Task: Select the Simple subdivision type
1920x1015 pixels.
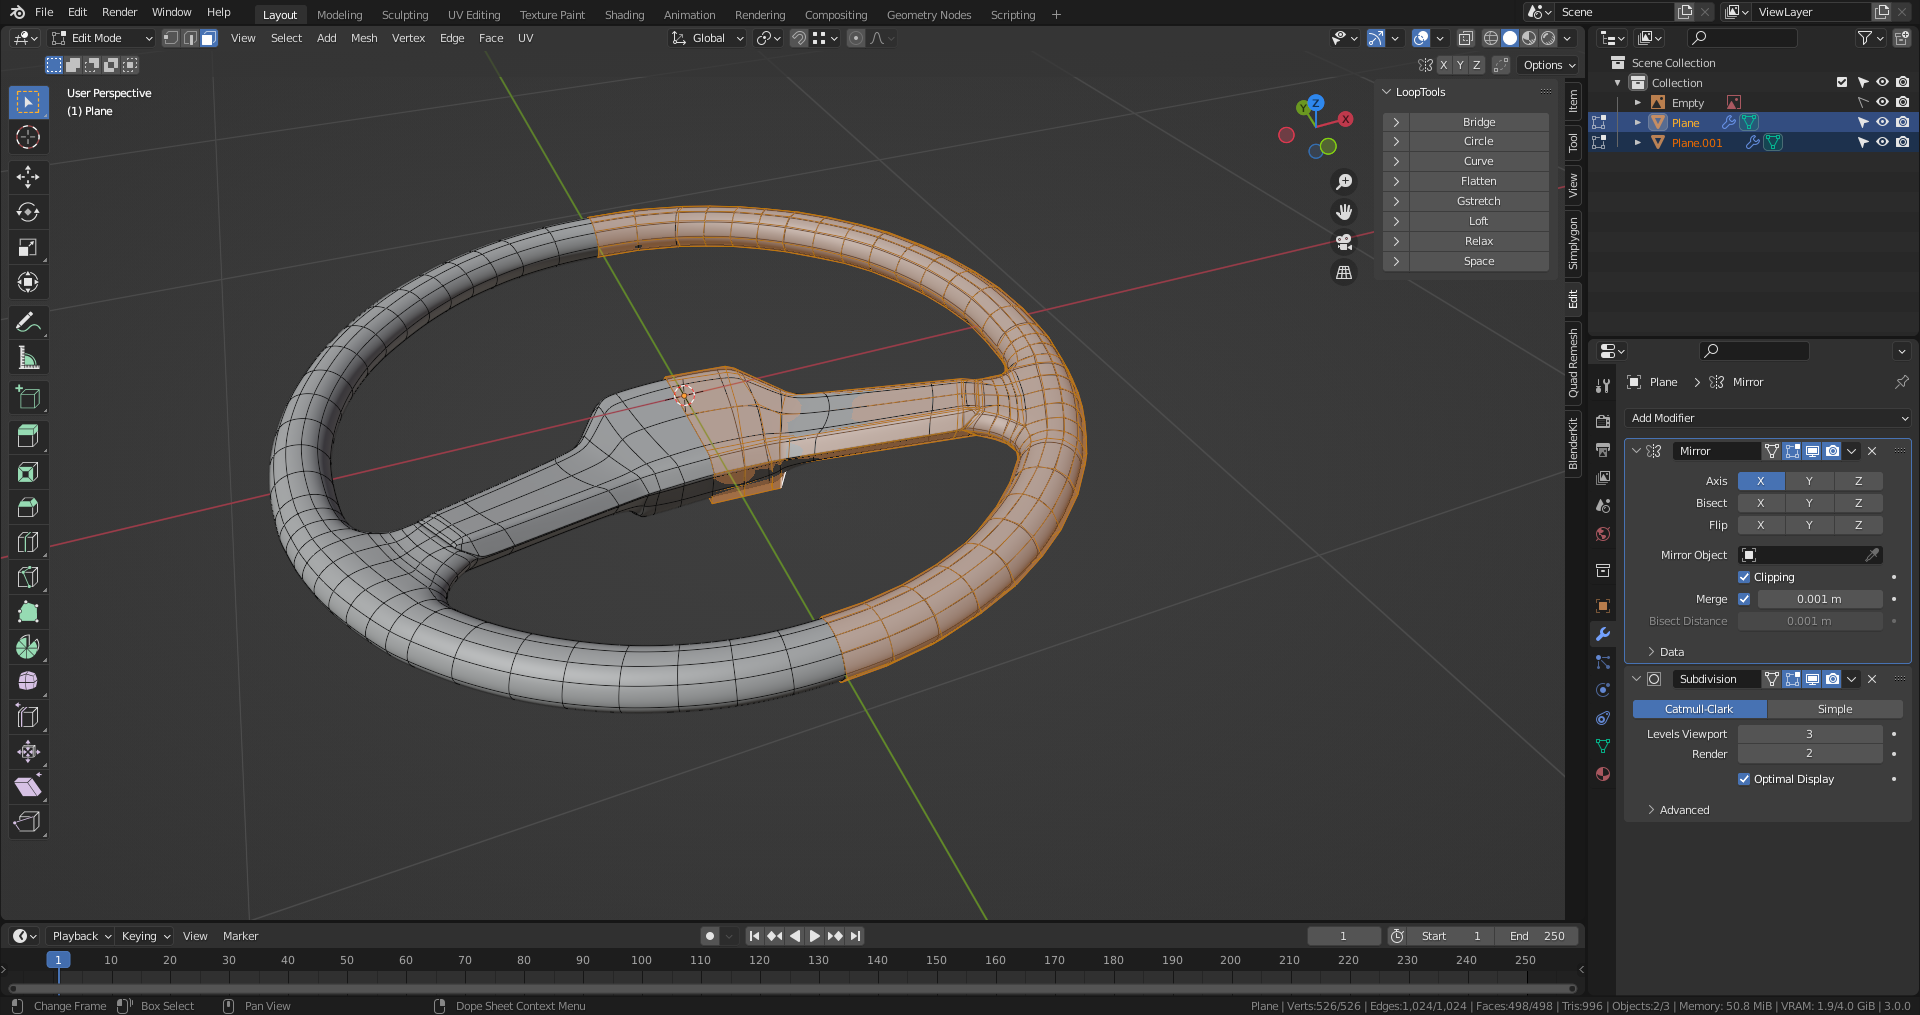Action: pos(1834,709)
